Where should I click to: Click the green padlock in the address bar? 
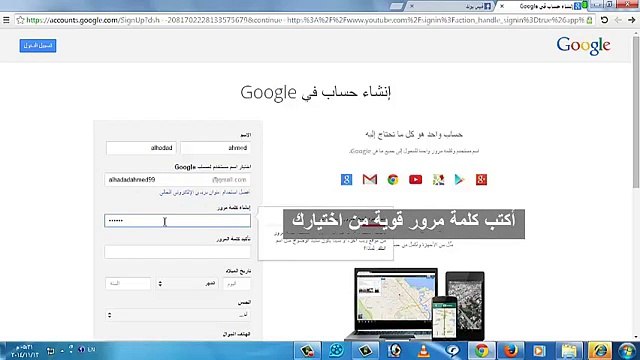point(589,20)
